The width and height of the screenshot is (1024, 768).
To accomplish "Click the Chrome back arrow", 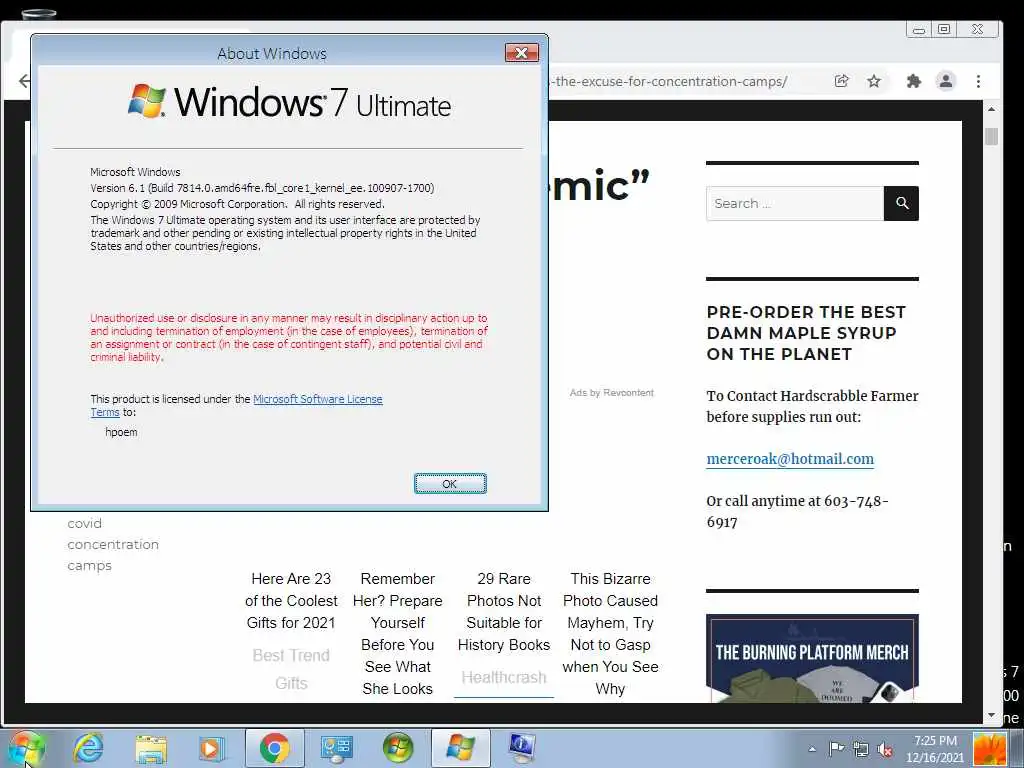I will coord(24,81).
